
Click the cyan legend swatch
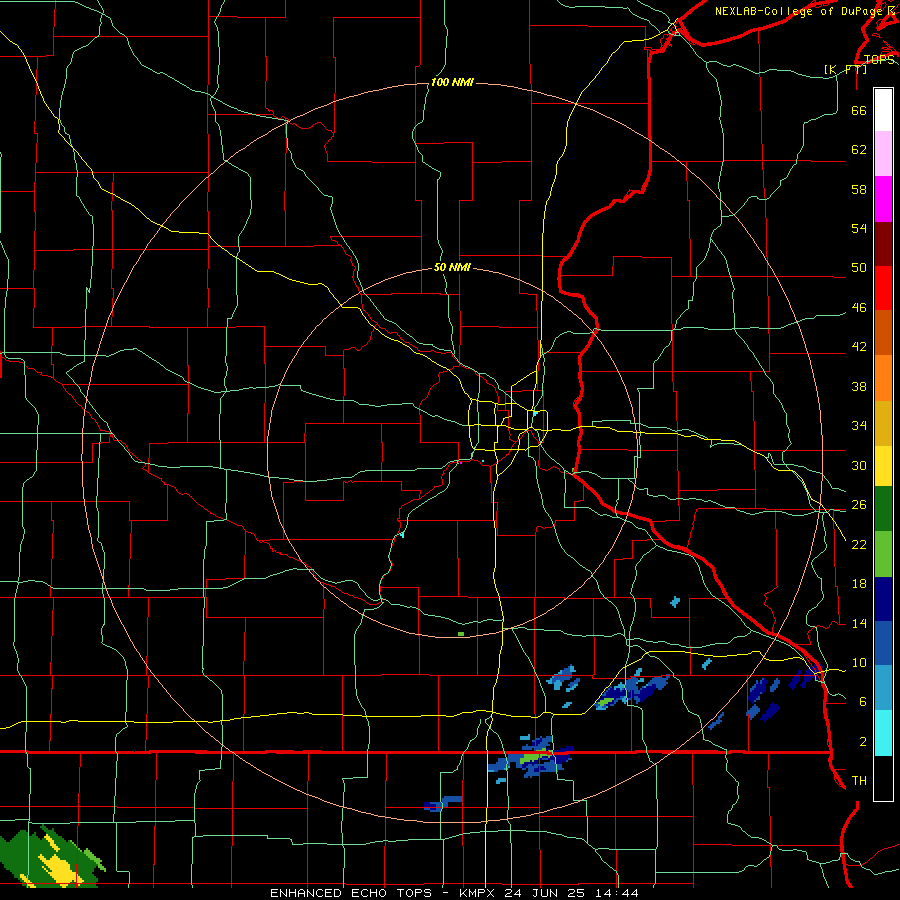883,733
